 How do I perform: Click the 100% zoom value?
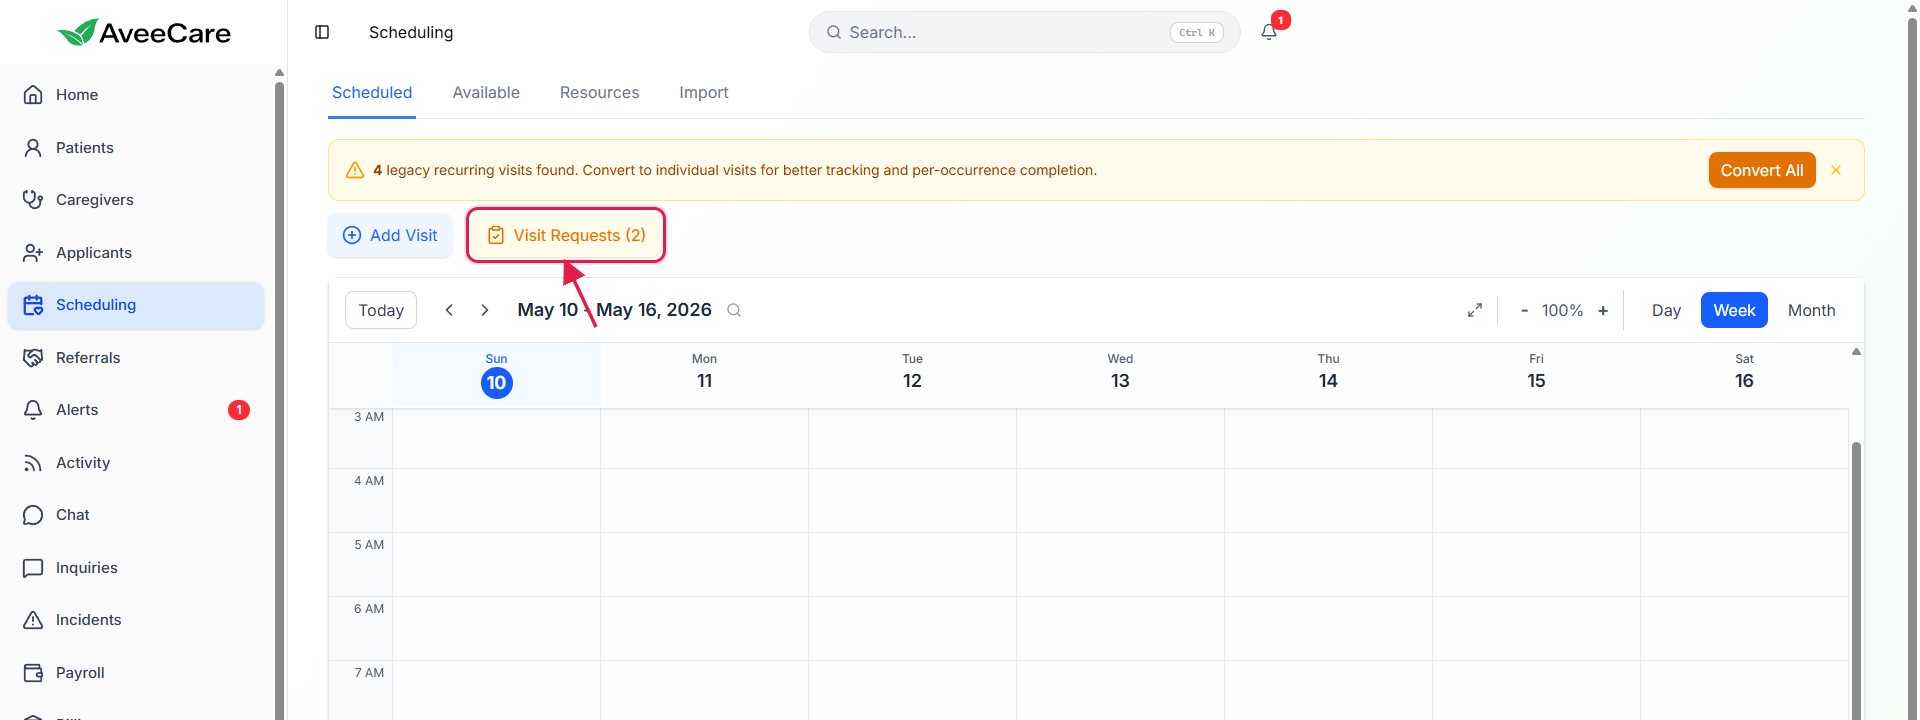pos(1562,310)
